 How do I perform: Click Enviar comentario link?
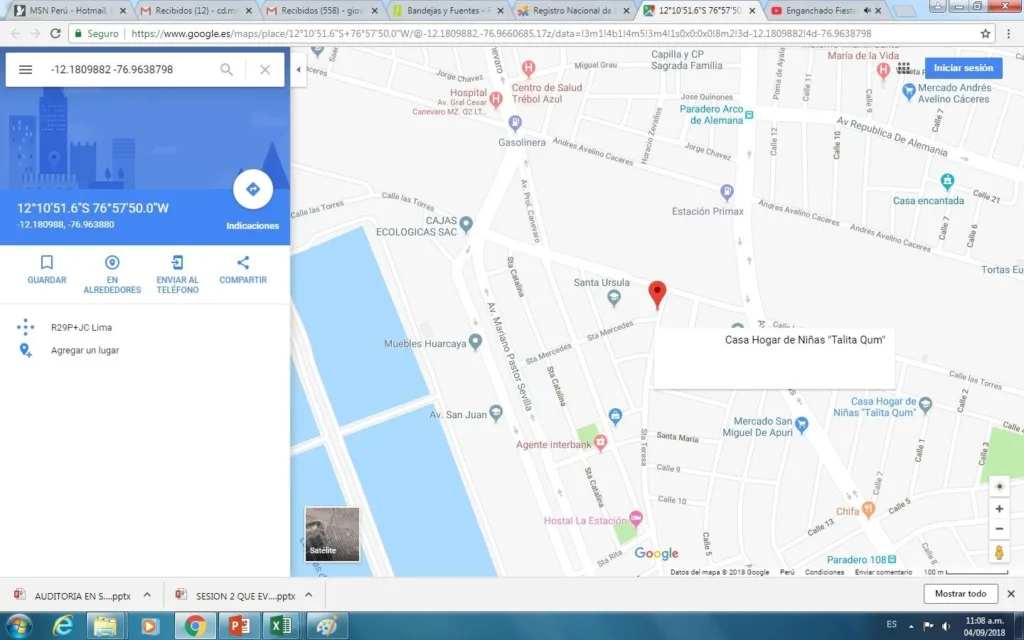click(x=883, y=572)
